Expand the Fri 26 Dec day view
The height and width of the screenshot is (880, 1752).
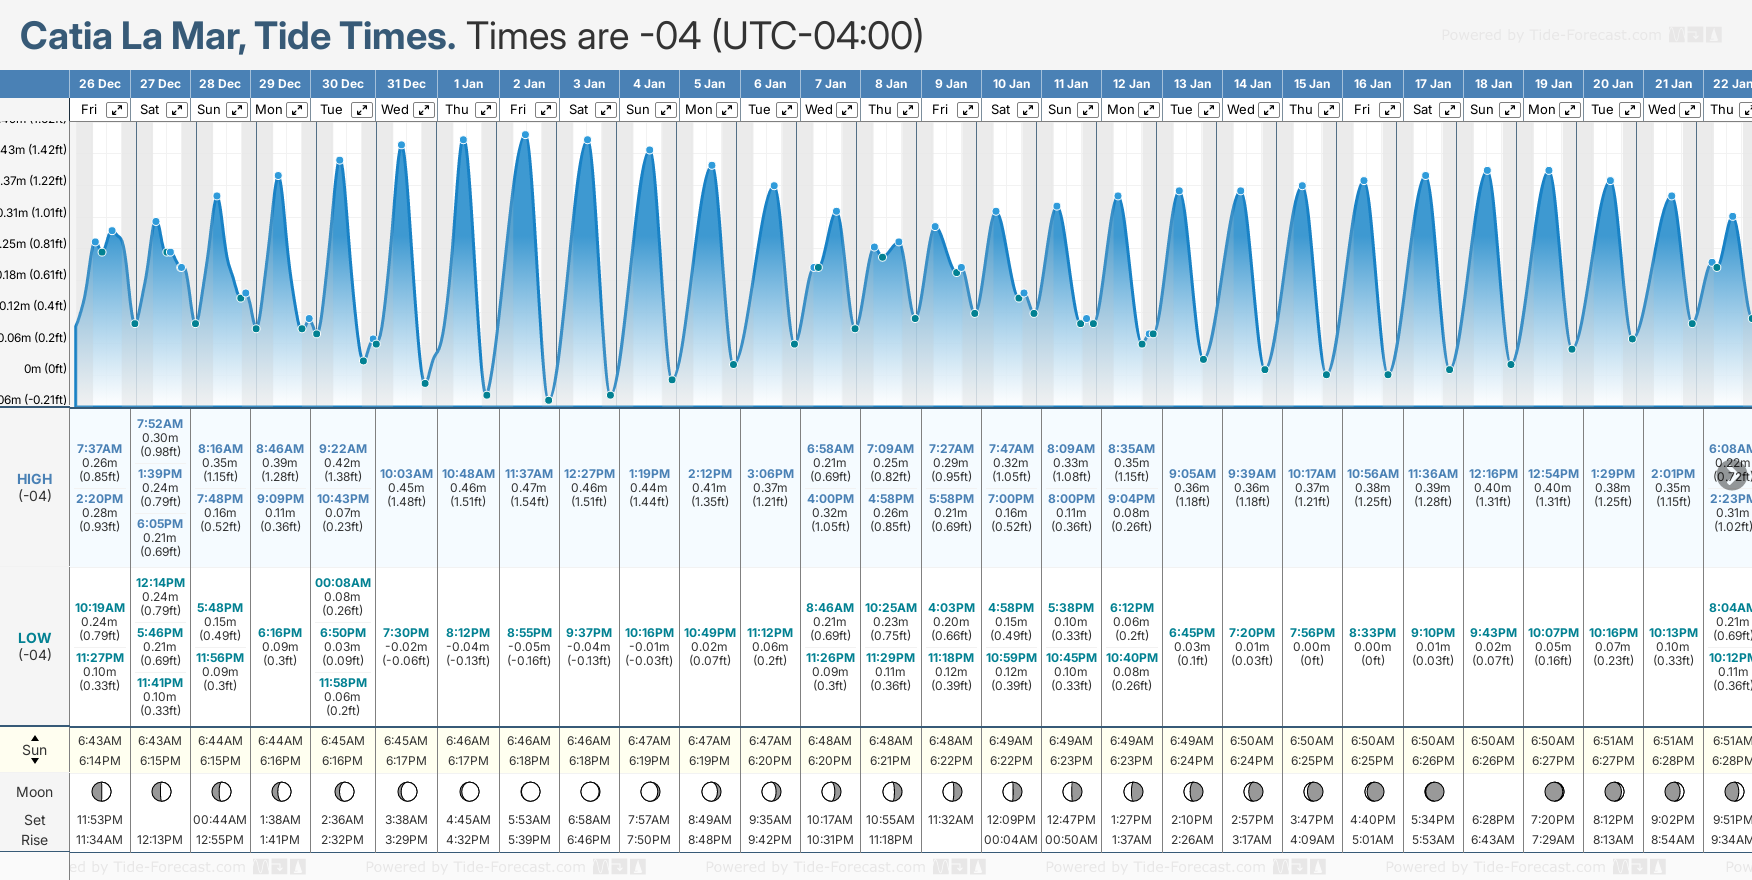pos(117,110)
